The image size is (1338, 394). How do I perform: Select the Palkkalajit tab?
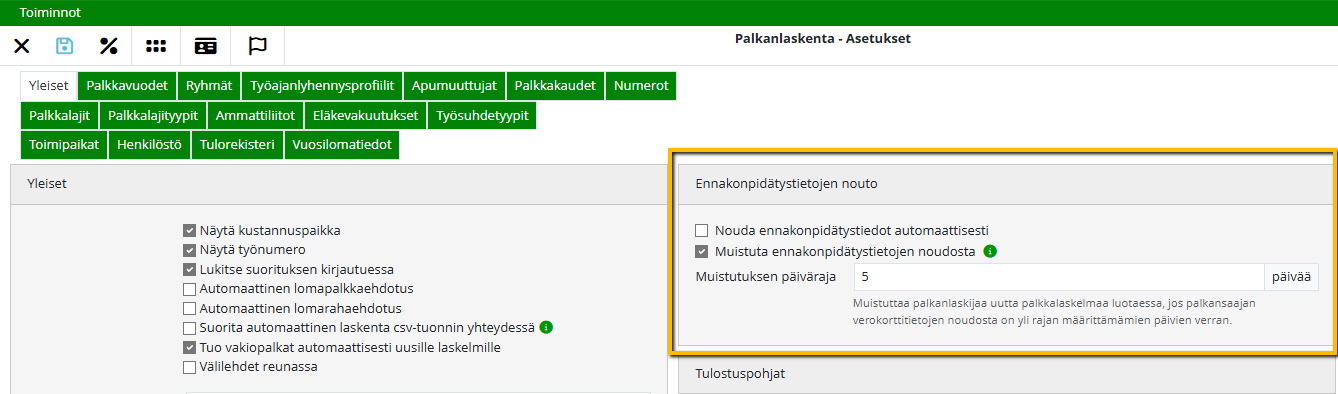(59, 116)
